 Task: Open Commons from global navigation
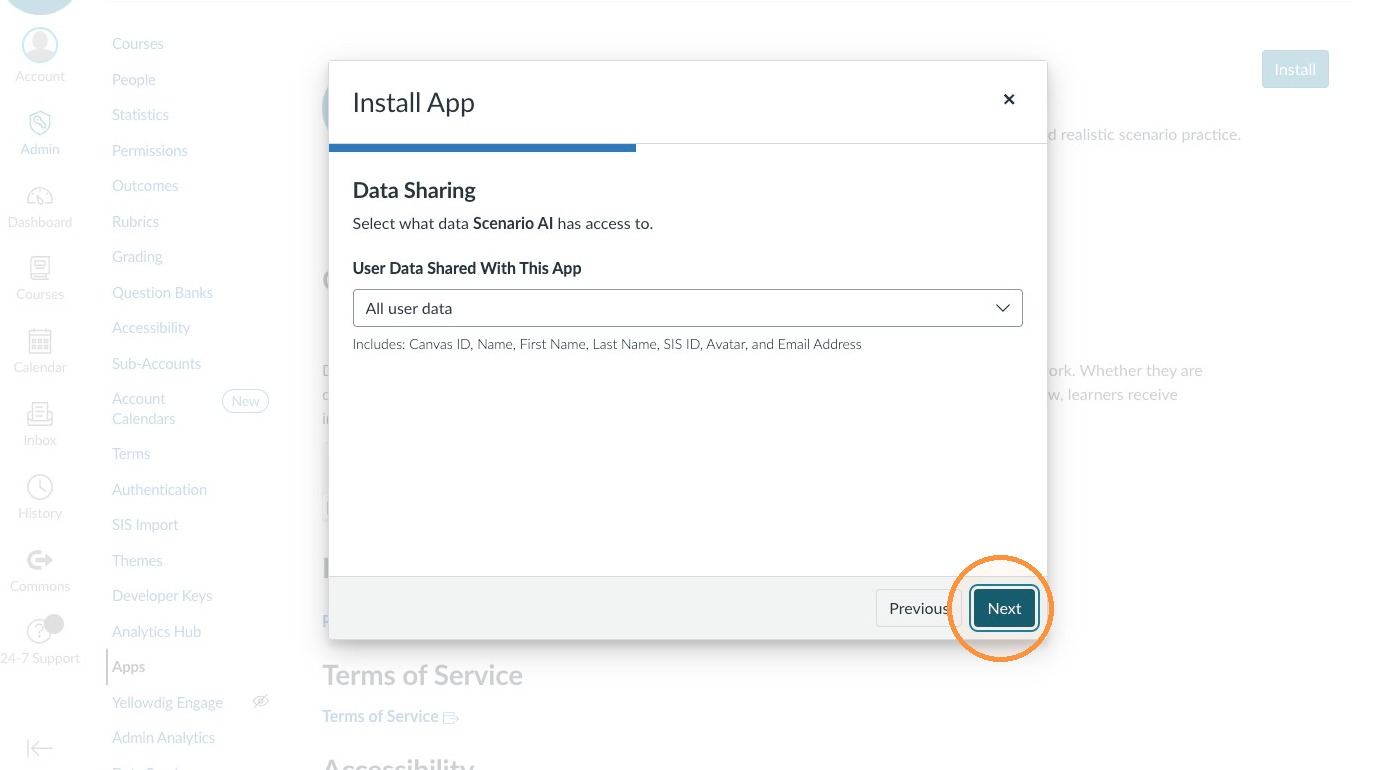tap(40, 571)
